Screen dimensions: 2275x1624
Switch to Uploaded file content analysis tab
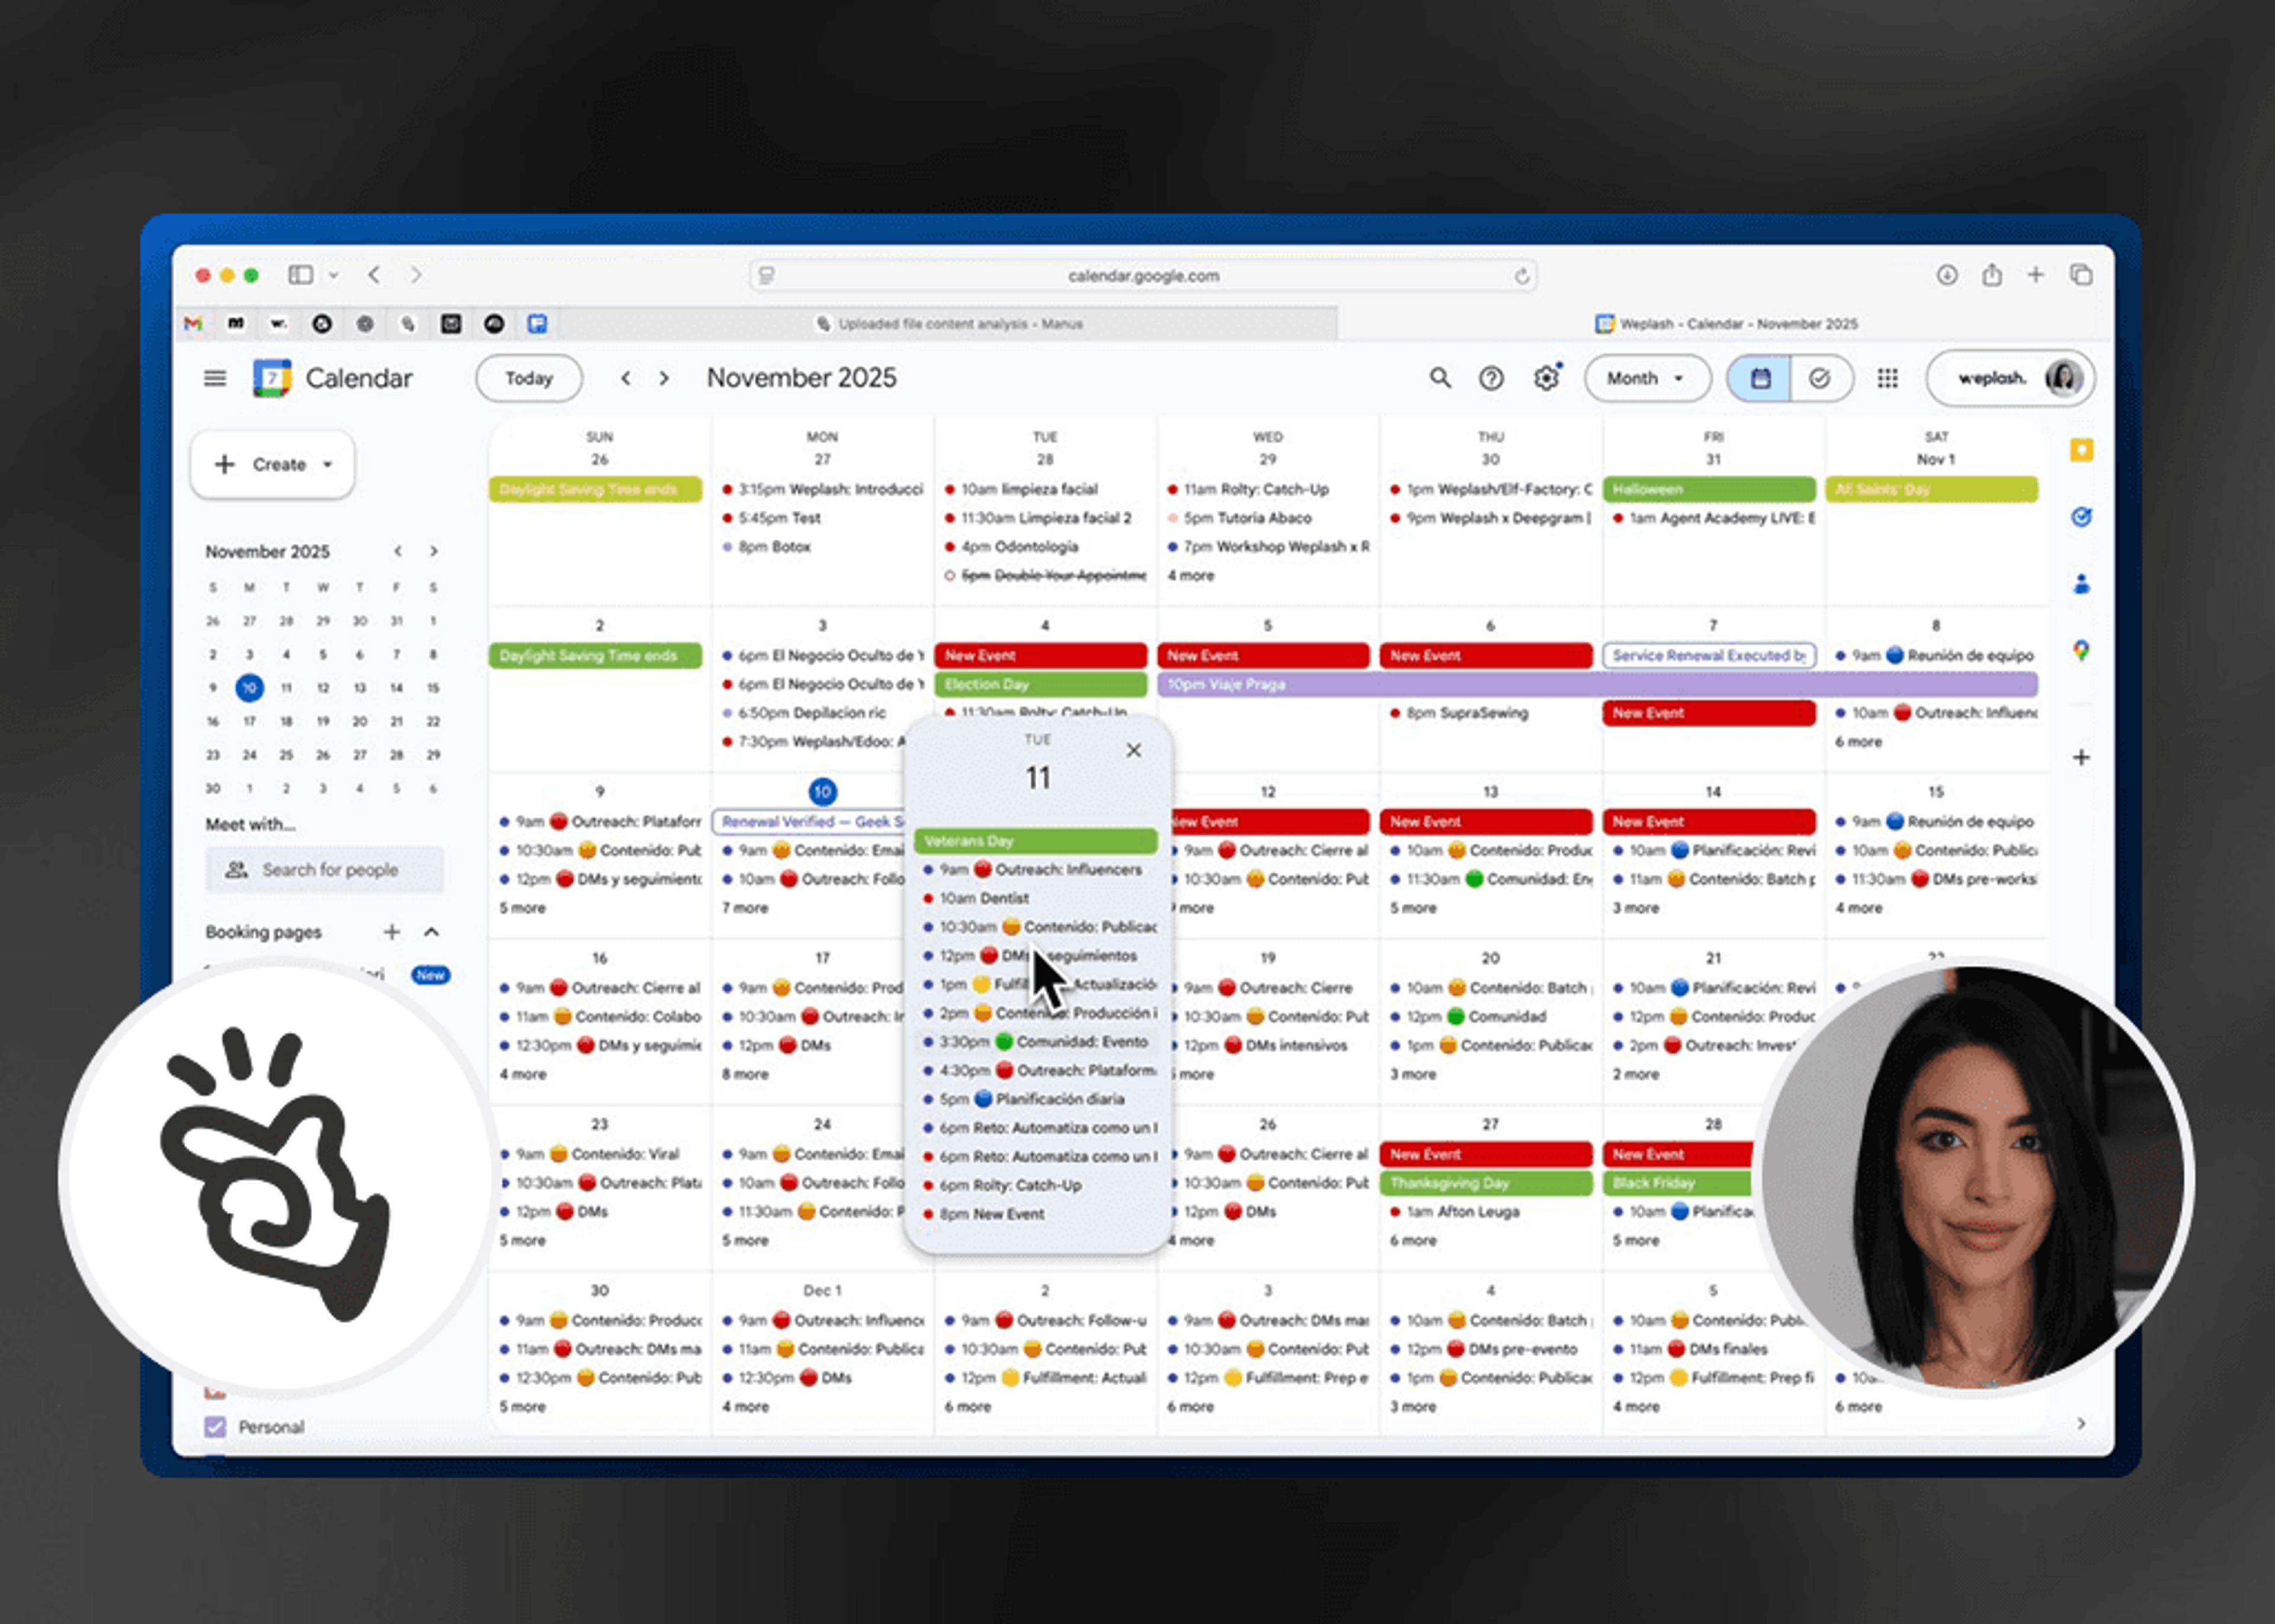(x=948, y=324)
